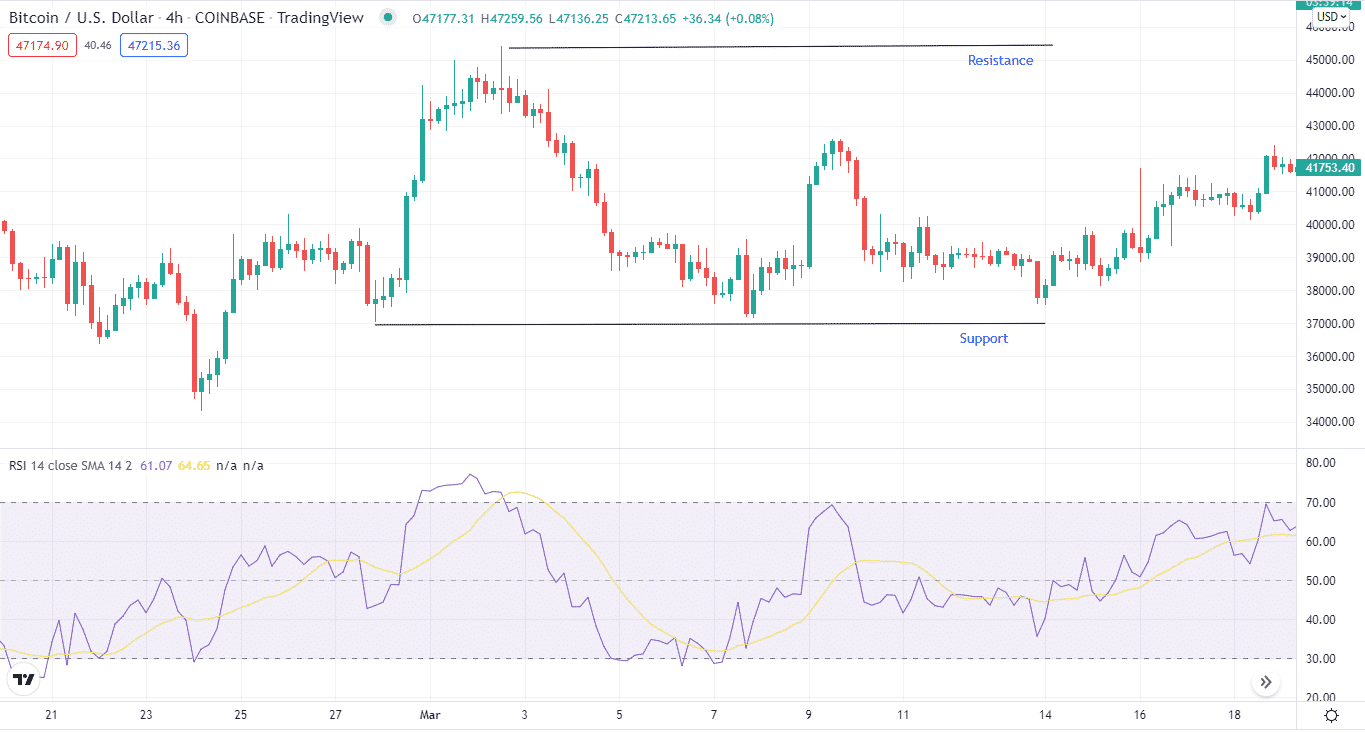Click the 70.00 RSI axis label
This screenshot has height=733, width=1365.
(x=1321, y=503)
